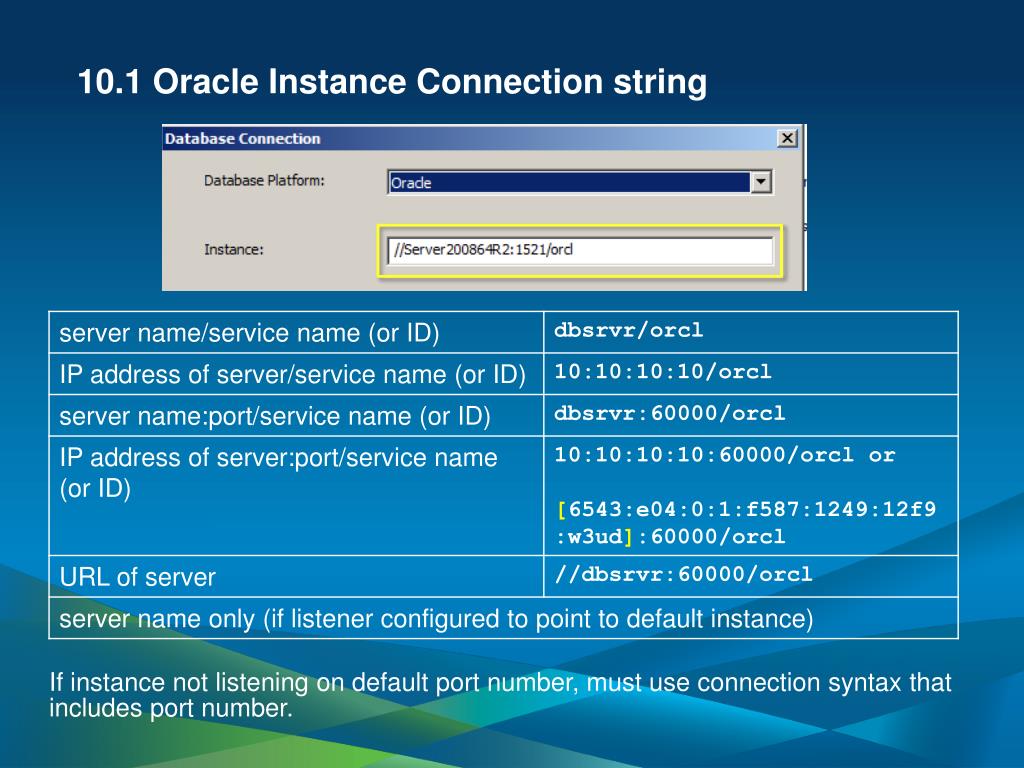Viewport: 1024px width, 768px height.
Task: Select 'server name/service name (or ID)' cell
Action: click(296, 333)
